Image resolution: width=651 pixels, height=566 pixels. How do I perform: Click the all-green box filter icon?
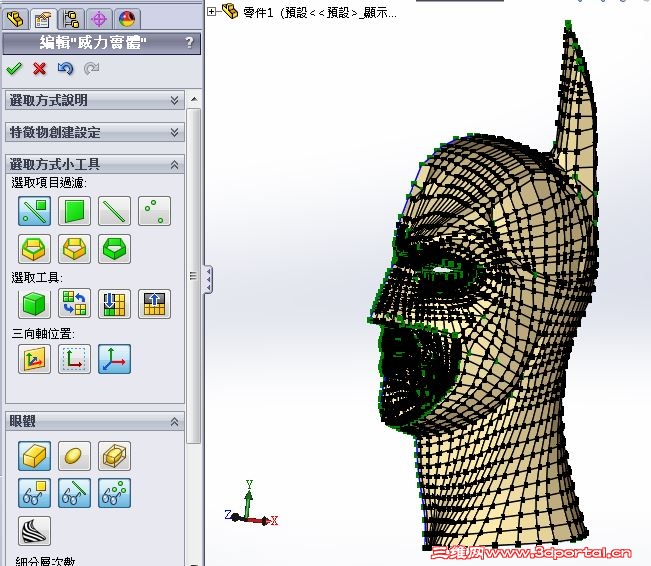114,249
